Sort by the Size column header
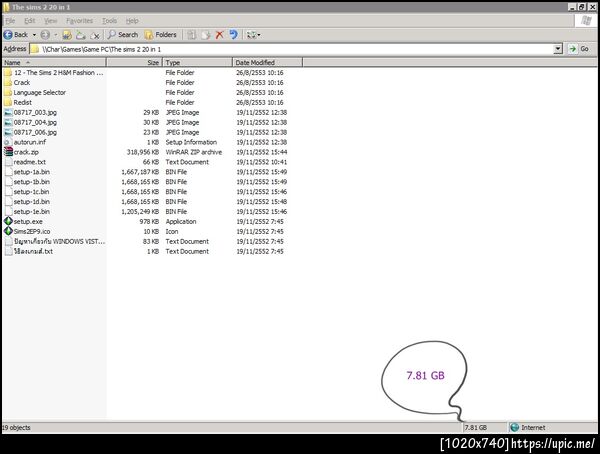600x454 pixels. click(134, 62)
